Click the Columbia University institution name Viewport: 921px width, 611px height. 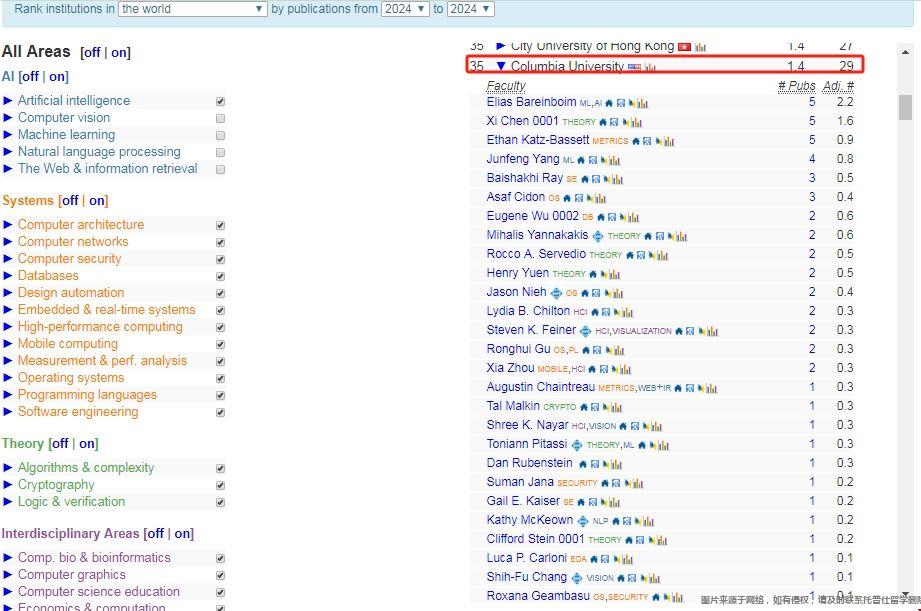pyautogui.click(x=567, y=66)
